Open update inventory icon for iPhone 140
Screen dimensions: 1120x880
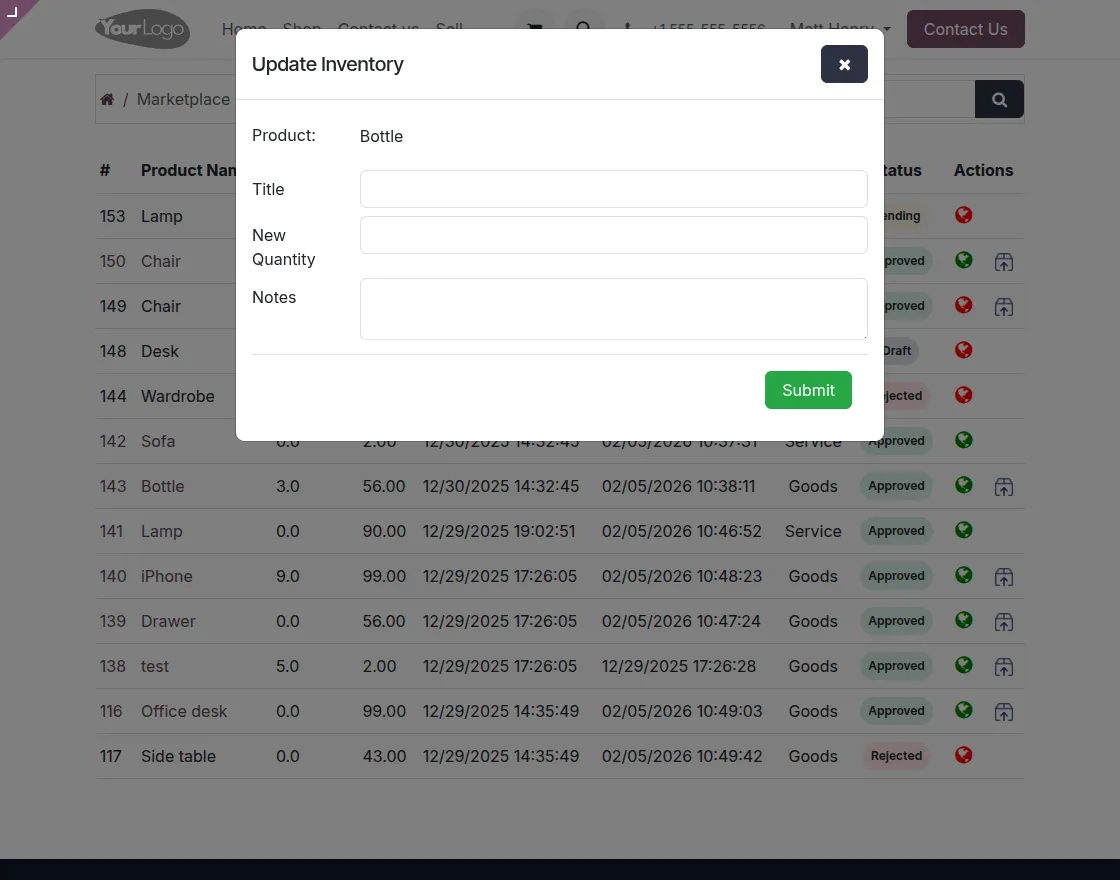point(1004,577)
